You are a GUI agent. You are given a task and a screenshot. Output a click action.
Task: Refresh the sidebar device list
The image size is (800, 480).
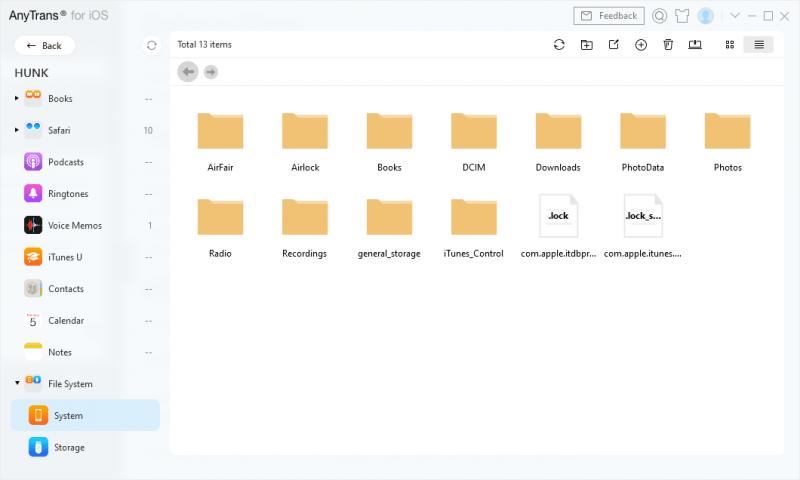[x=152, y=45]
